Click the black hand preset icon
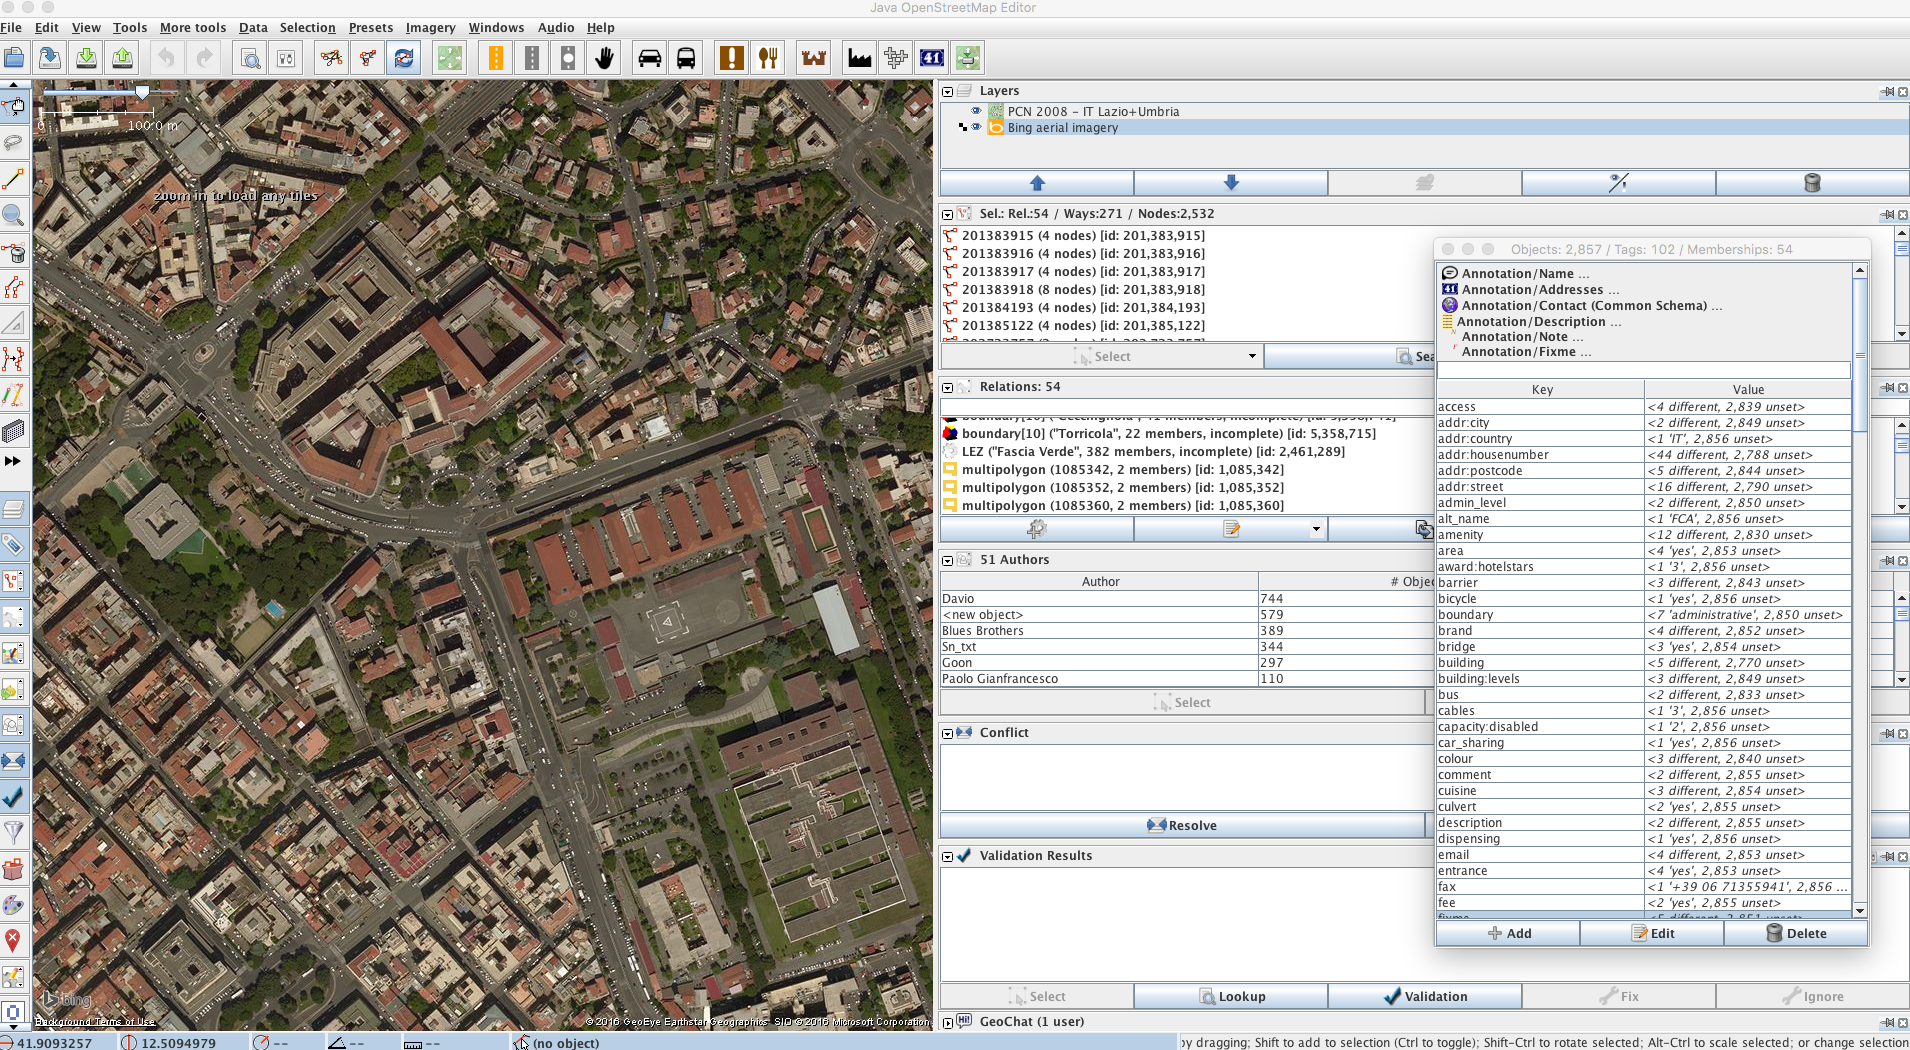This screenshot has height=1050, width=1910. pyautogui.click(x=604, y=58)
